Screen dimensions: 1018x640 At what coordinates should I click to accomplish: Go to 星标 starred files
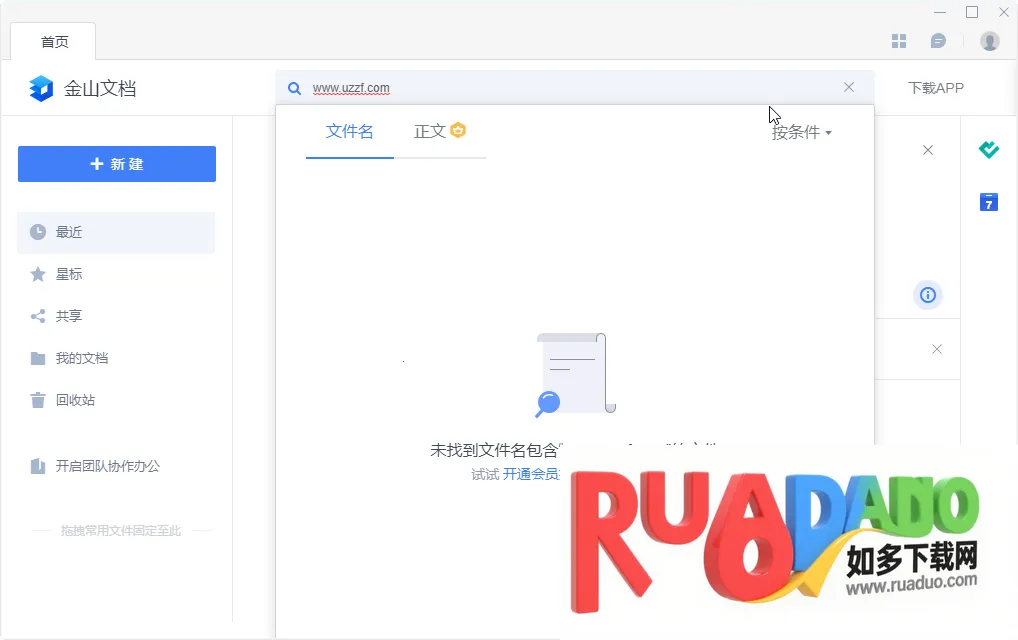click(69, 274)
